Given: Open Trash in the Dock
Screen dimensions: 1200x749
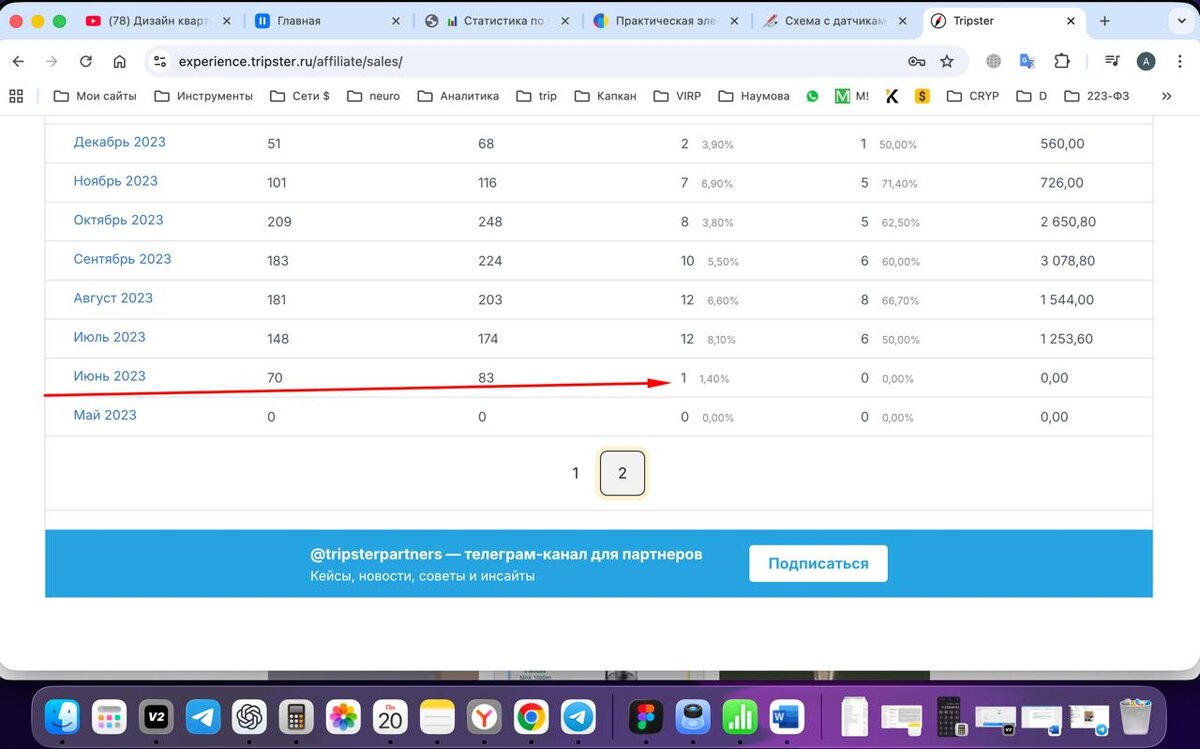Looking at the screenshot, I should (1135, 715).
